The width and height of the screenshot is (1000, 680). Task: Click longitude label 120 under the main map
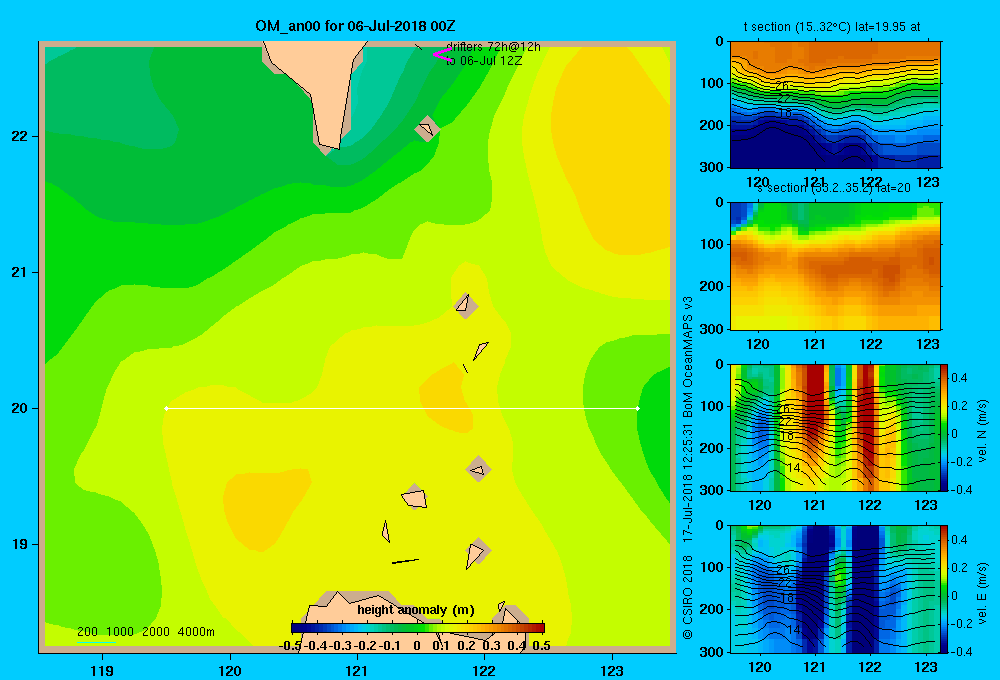click(230, 670)
